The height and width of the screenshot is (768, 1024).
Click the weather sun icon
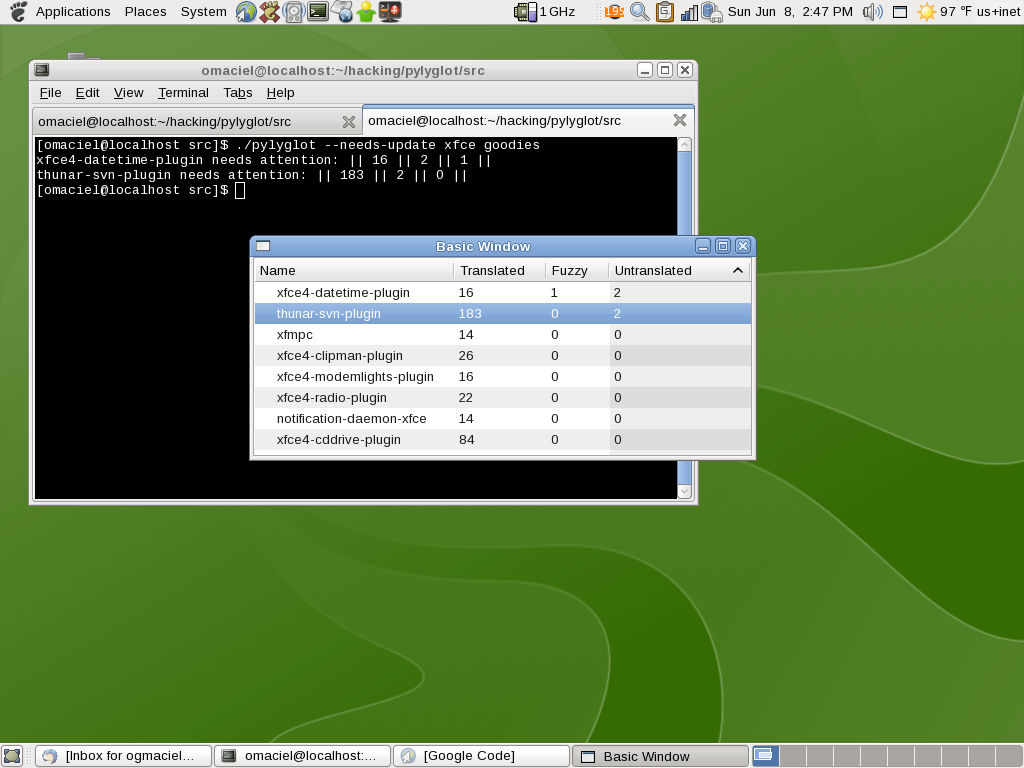tap(927, 12)
